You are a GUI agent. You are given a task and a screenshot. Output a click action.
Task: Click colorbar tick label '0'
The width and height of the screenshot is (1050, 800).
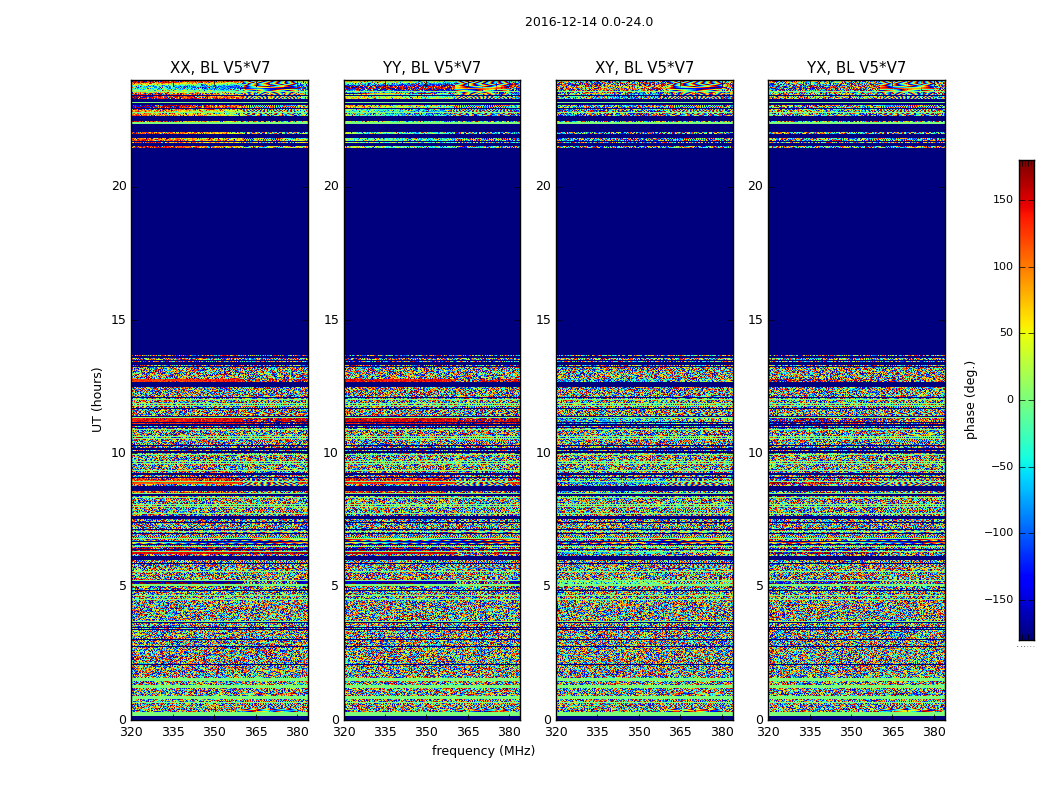[1010, 400]
